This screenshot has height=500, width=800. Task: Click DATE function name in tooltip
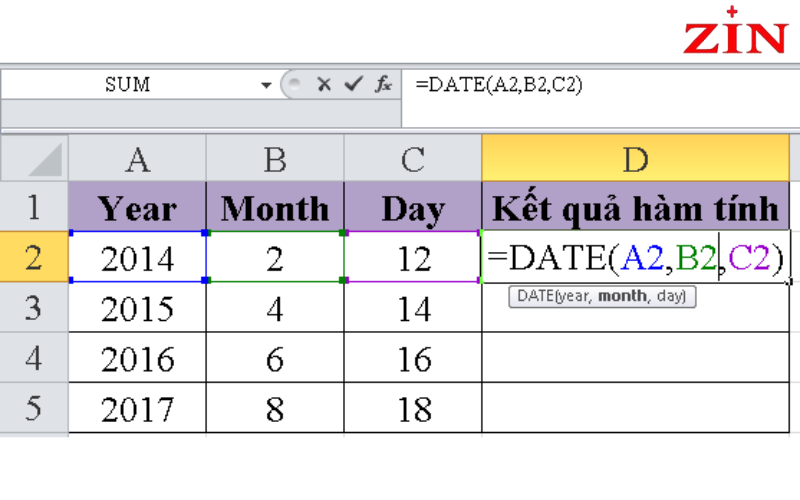(x=534, y=296)
